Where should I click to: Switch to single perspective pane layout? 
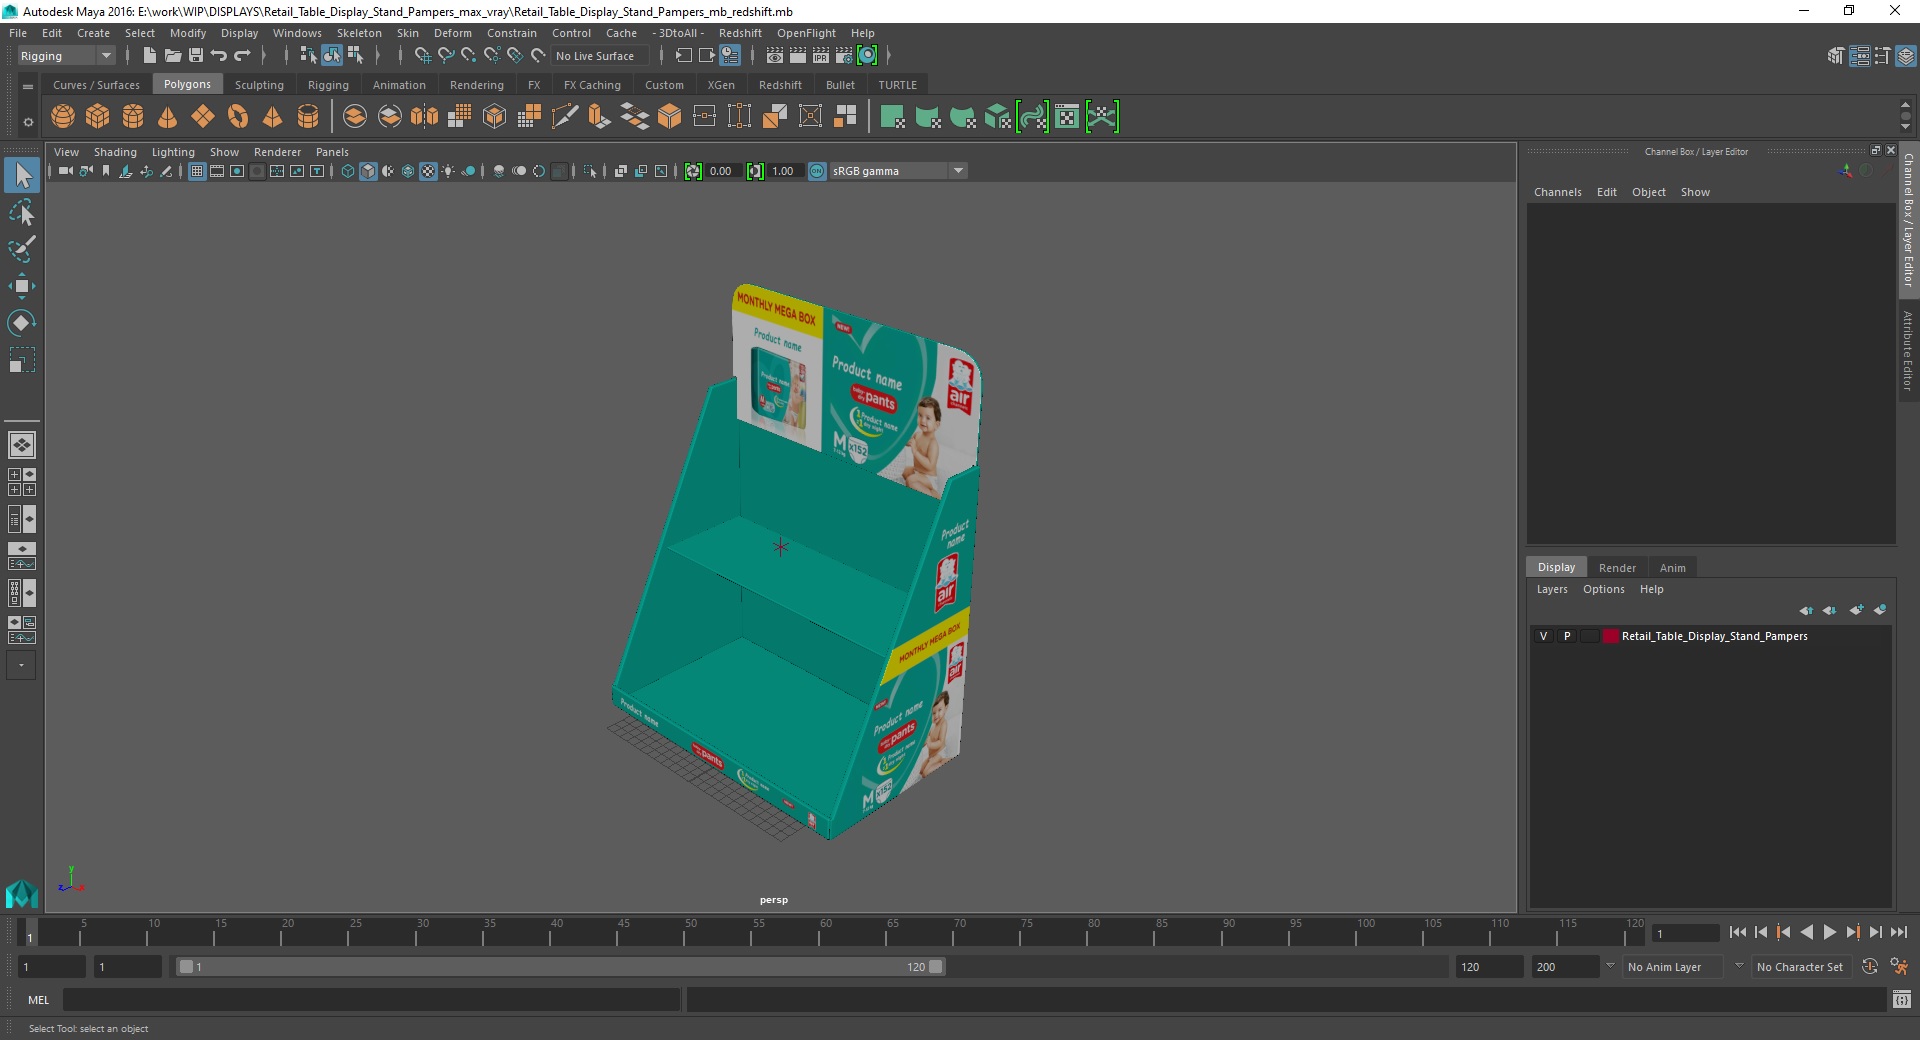point(22,444)
